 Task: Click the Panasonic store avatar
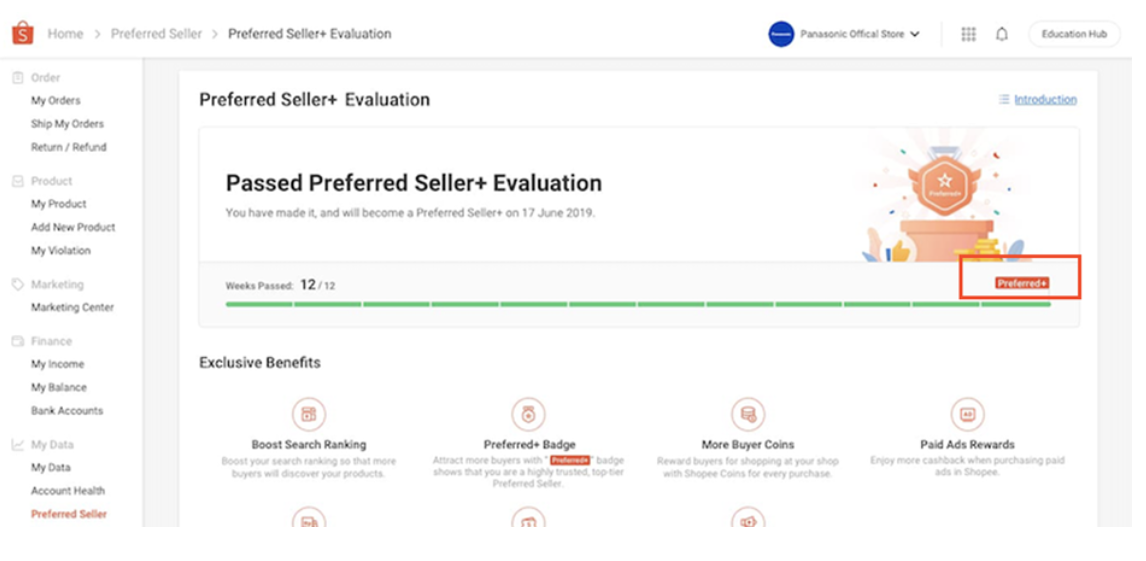point(781,34)
